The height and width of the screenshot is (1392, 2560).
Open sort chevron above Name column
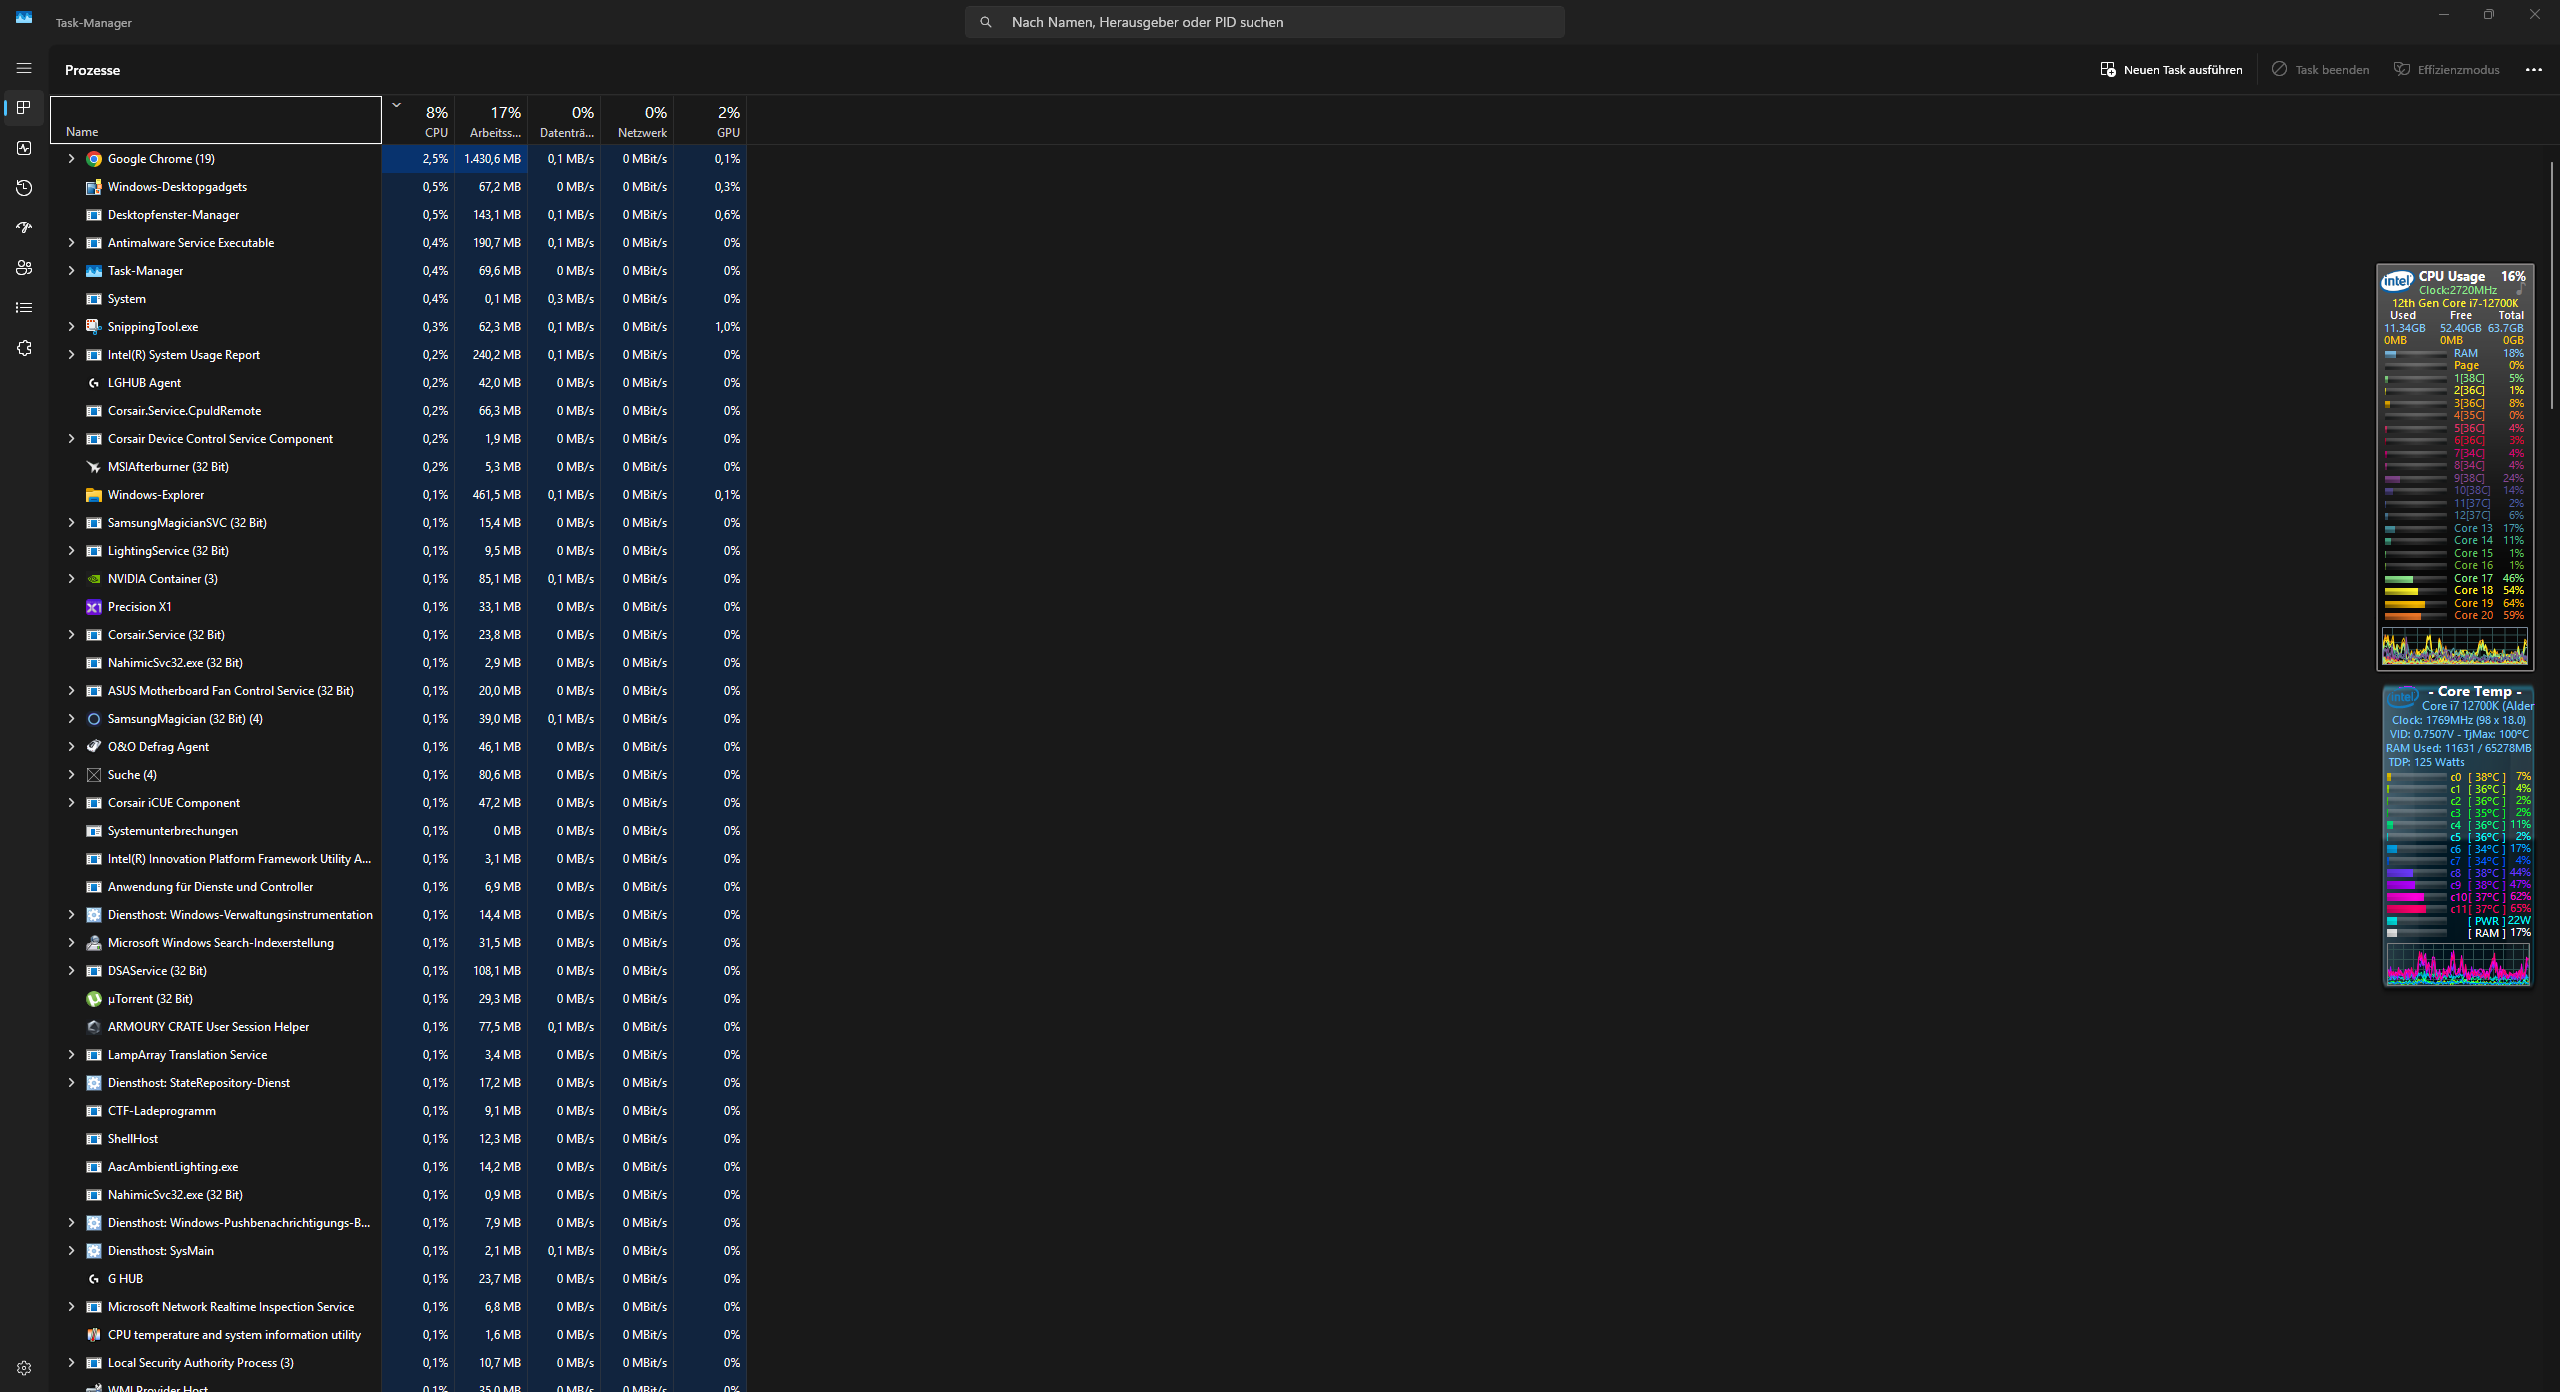coord(396,104)
